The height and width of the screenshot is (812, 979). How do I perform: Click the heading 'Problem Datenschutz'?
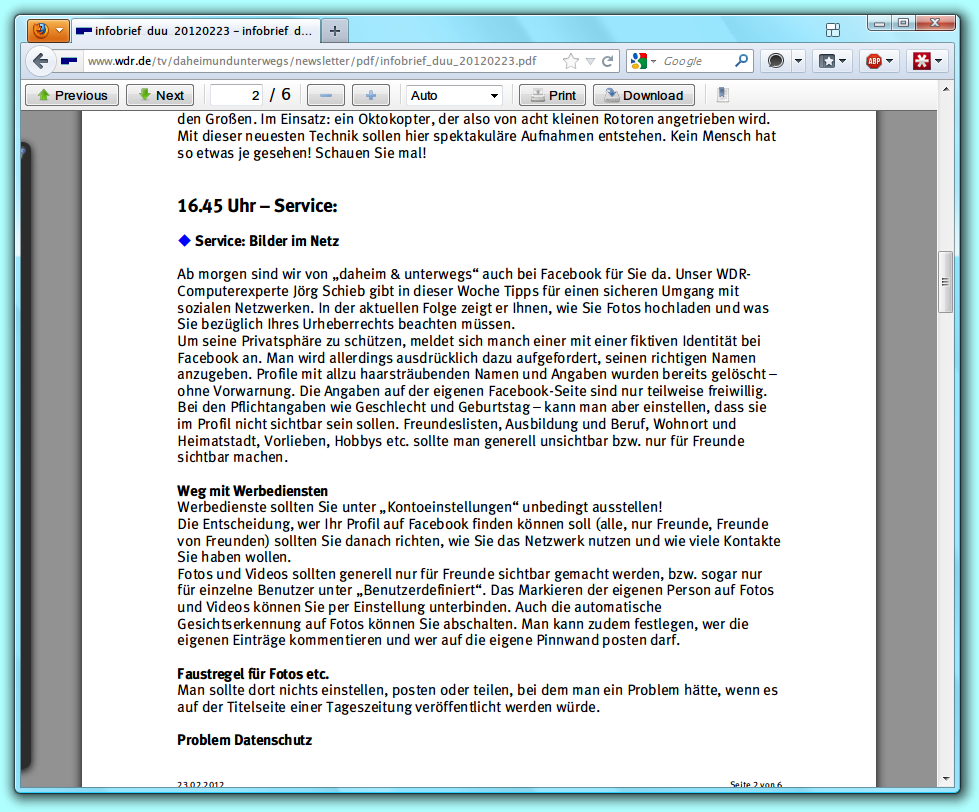pyautogui.click(x=244, y=740)
